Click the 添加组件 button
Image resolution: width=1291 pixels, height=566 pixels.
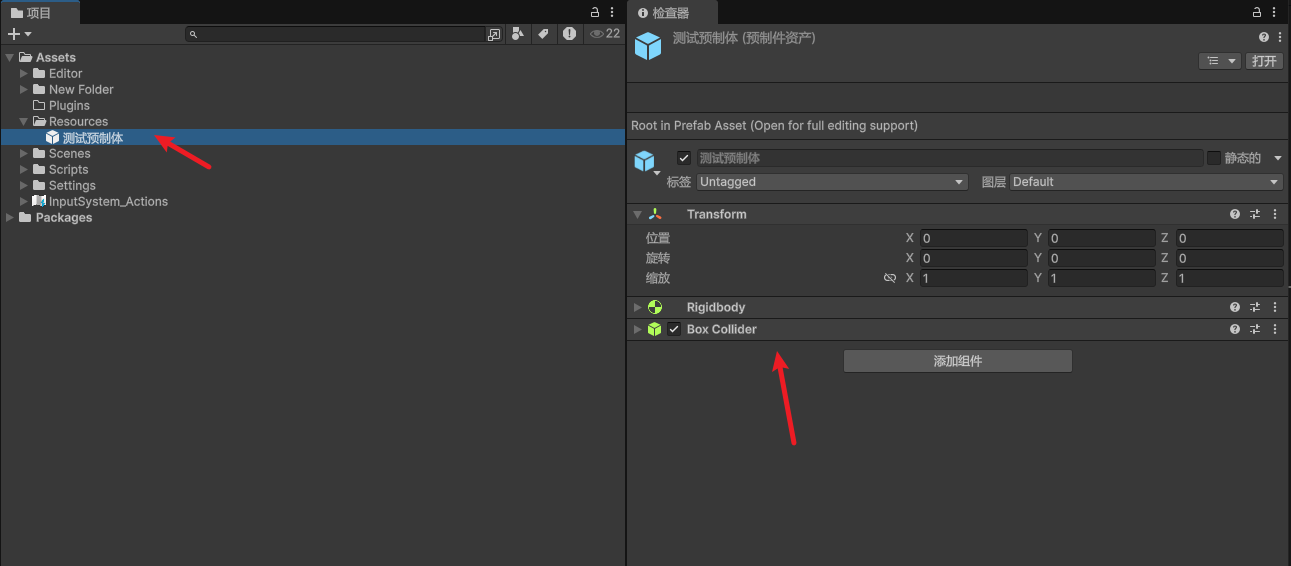click(958, 361)
